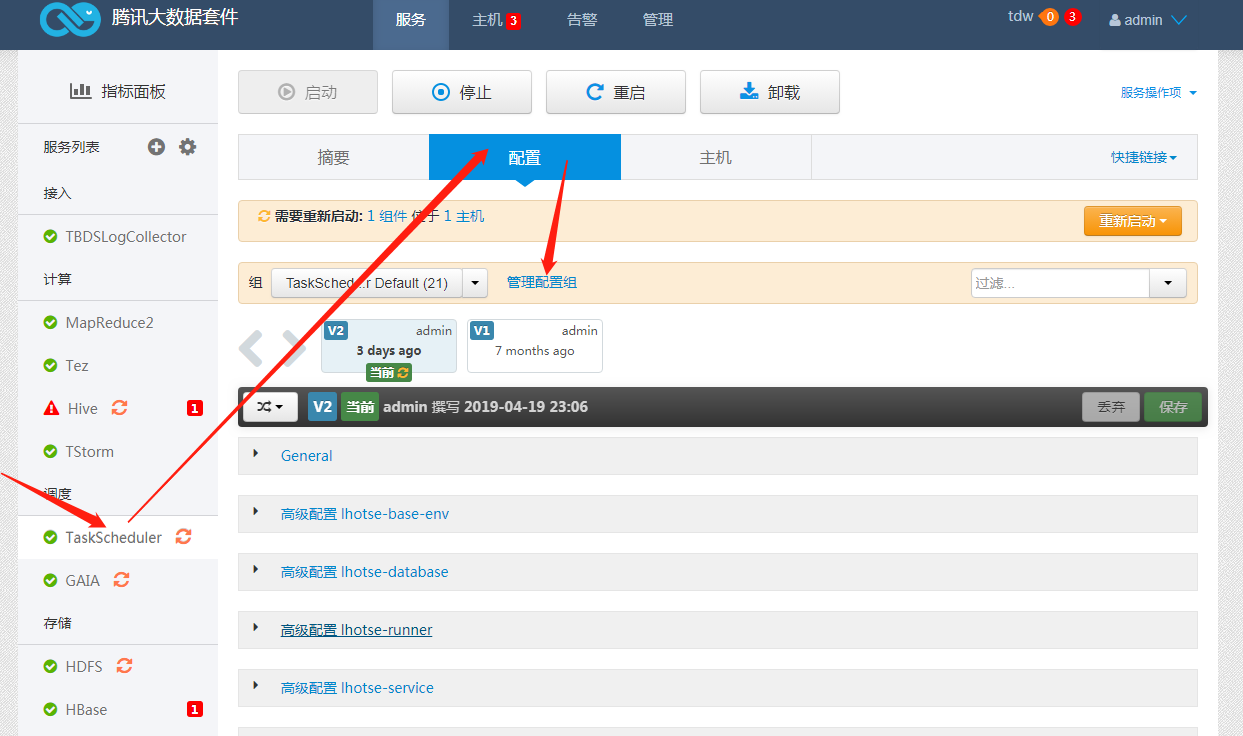Open the 服务操作项 dropdown
This screenshot has height=736, width=1243.
click(x=1159, y=92)
